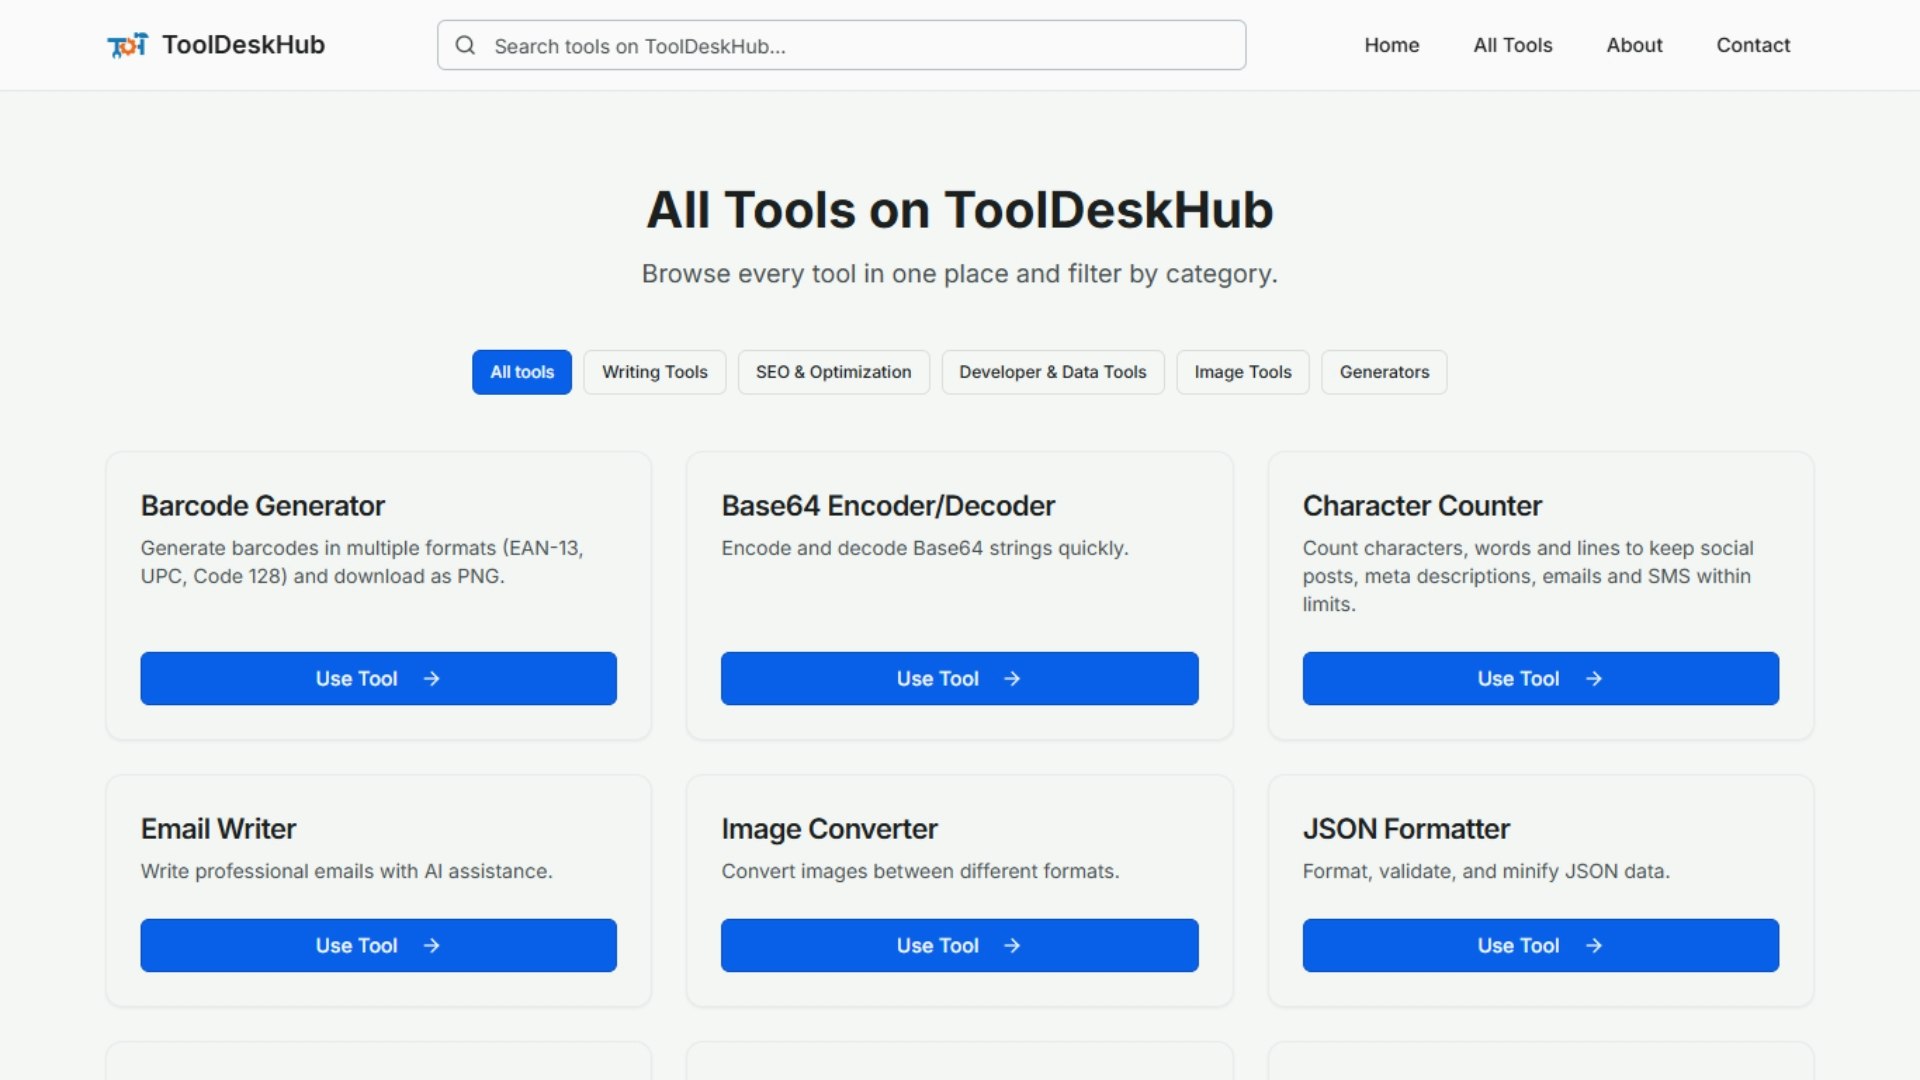
Task: Use the JSON Formatter tool
Action: pyautogui.click(x=1540, y=945)
